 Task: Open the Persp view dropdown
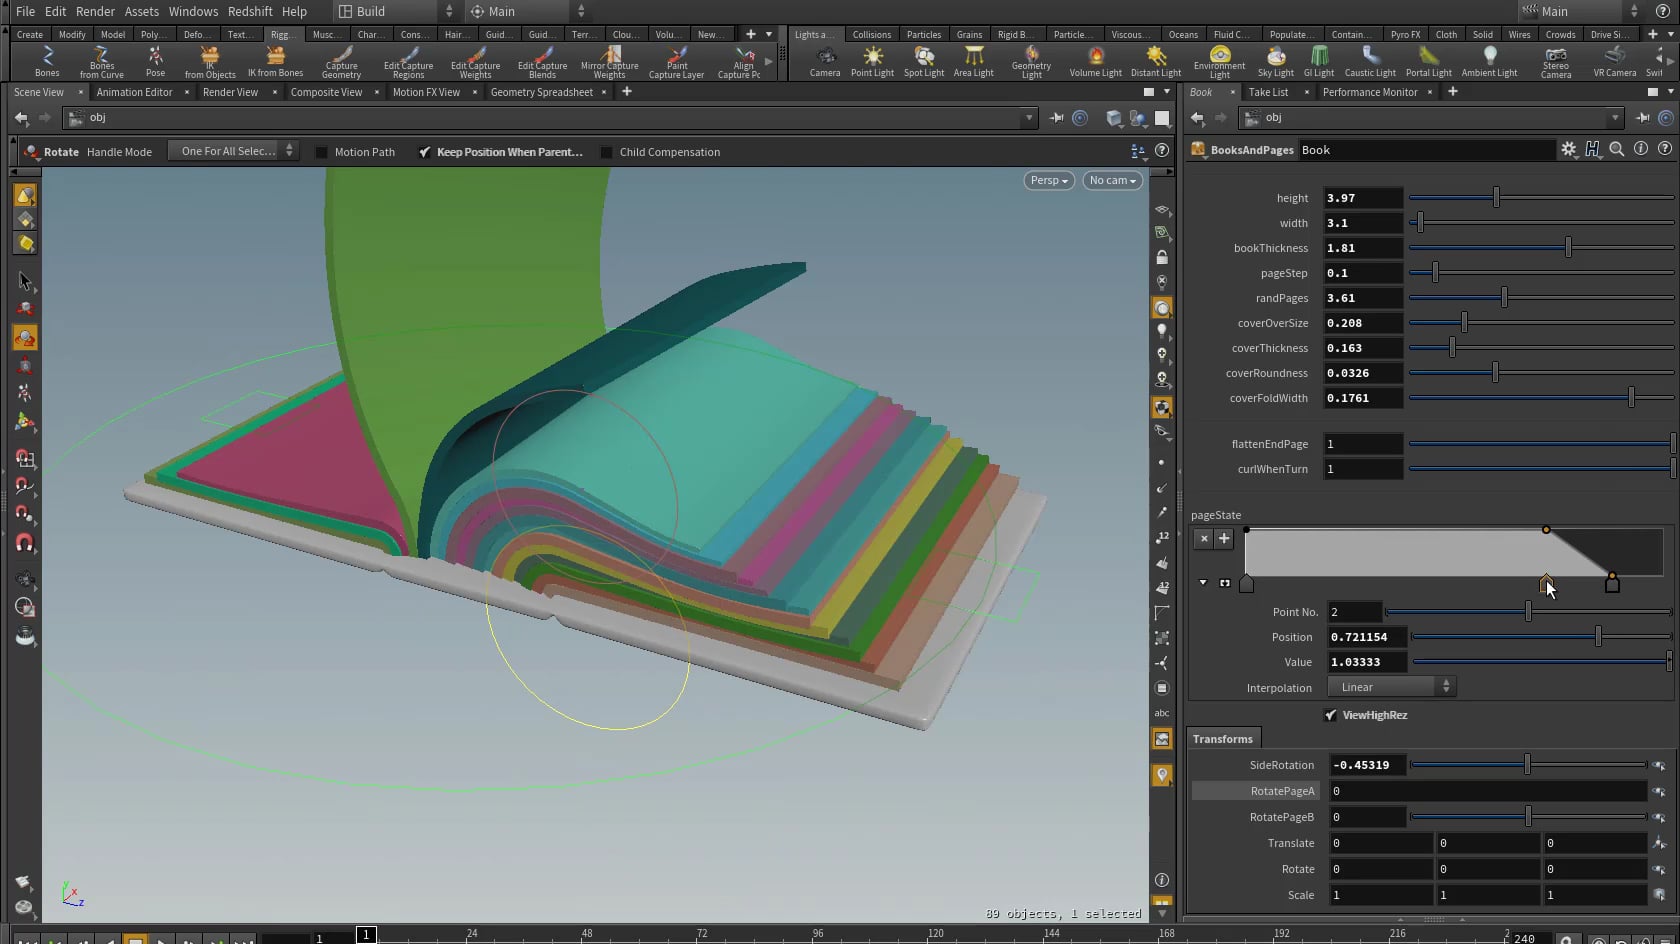click(1047, 180)
